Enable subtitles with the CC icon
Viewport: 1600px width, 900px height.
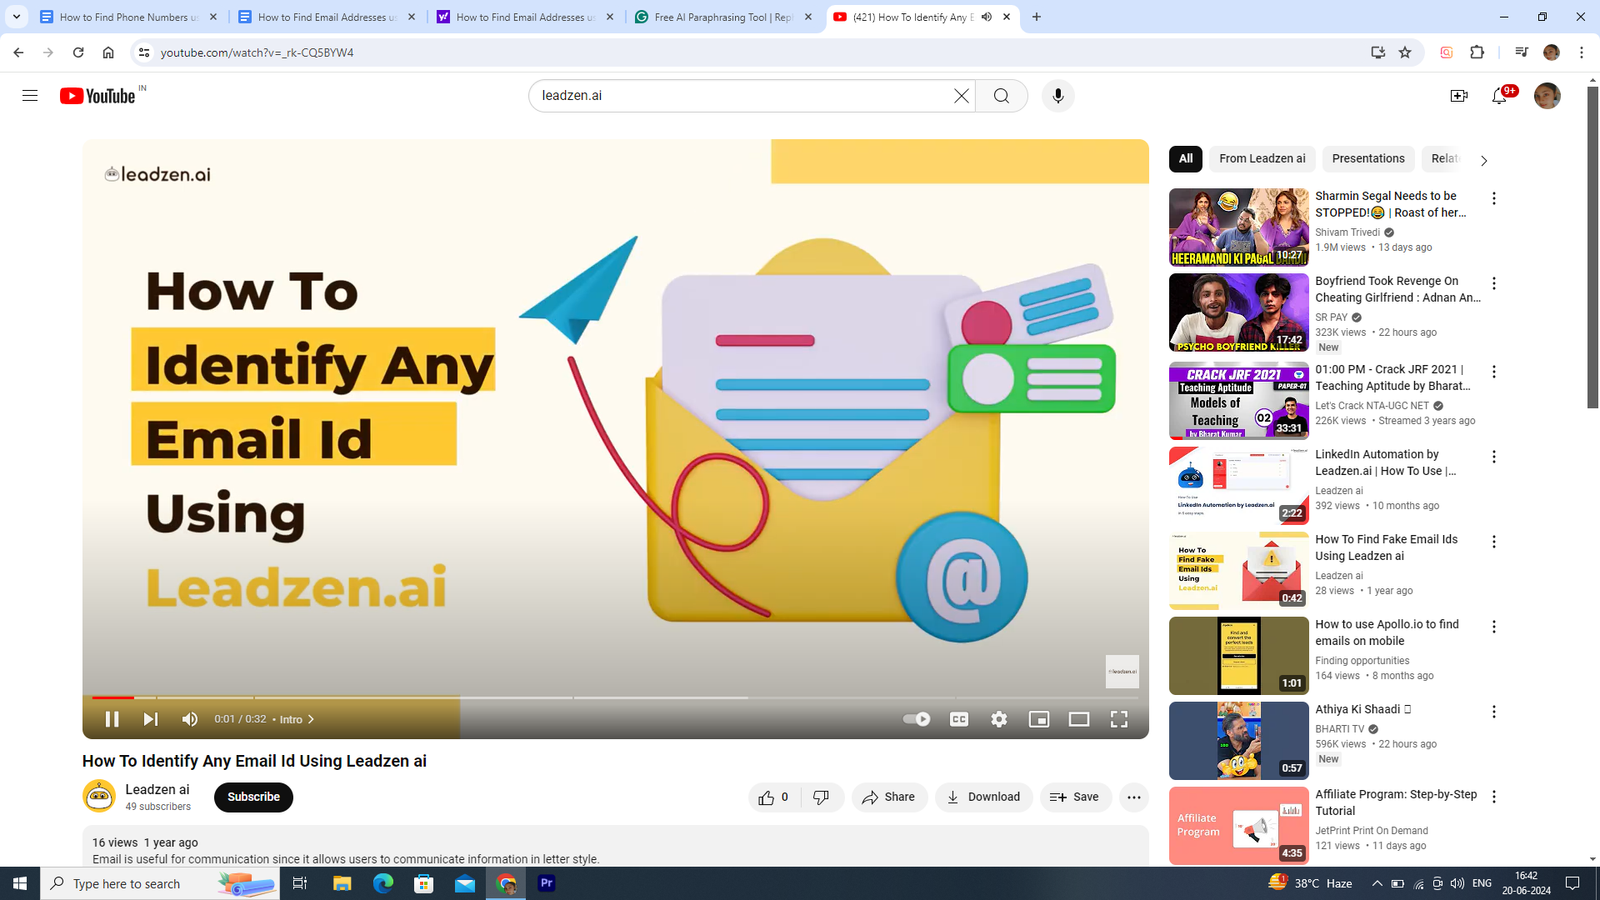pyautogui.click(x=958, y=718)
